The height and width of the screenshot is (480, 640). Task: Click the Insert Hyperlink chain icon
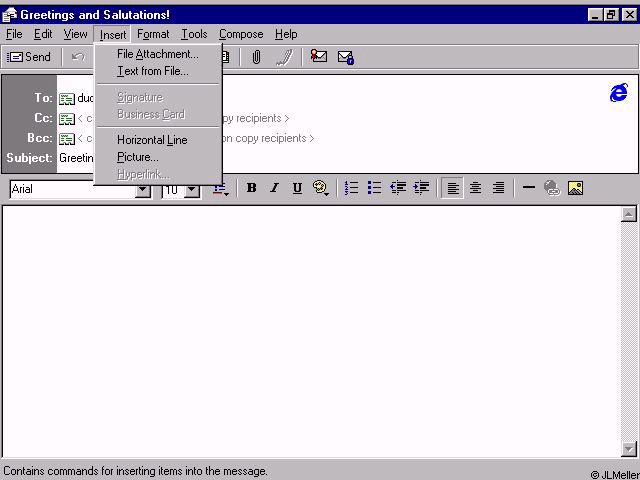coord(552,188)
